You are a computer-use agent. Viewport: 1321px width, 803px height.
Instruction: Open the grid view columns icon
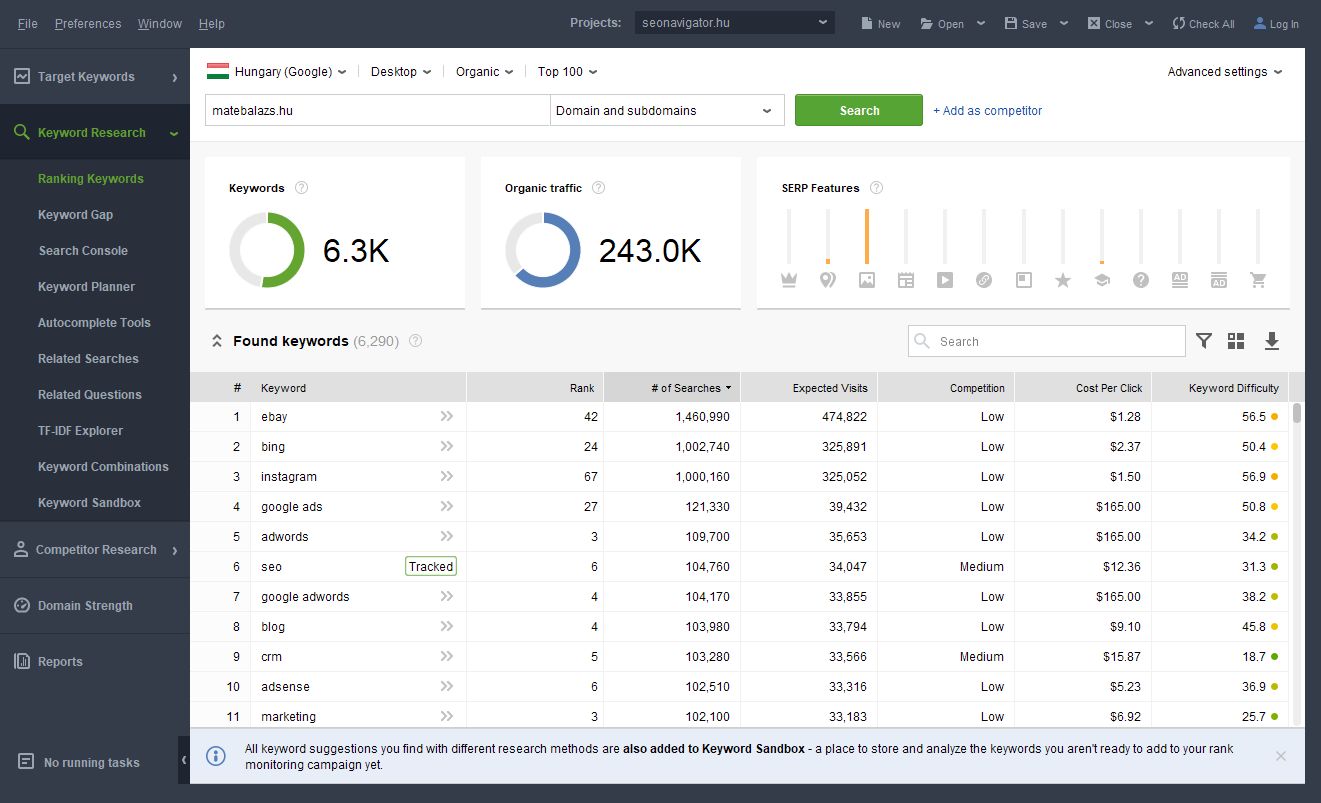[x=1236, y=341]
